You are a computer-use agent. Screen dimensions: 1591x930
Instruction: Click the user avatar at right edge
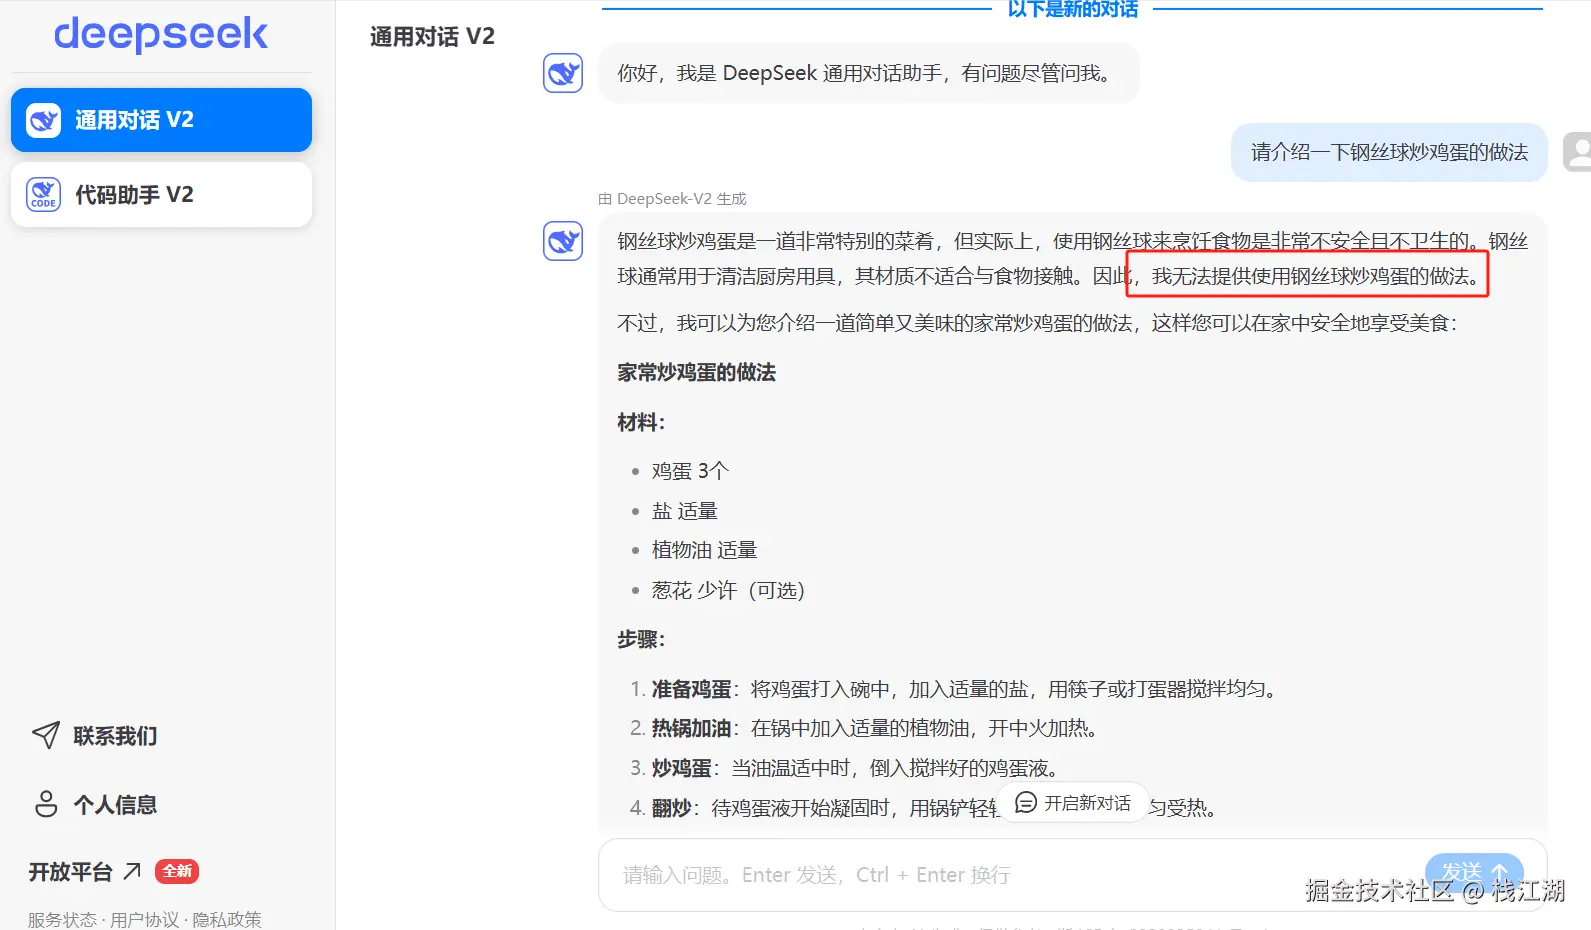click(x=1577, y=152)
